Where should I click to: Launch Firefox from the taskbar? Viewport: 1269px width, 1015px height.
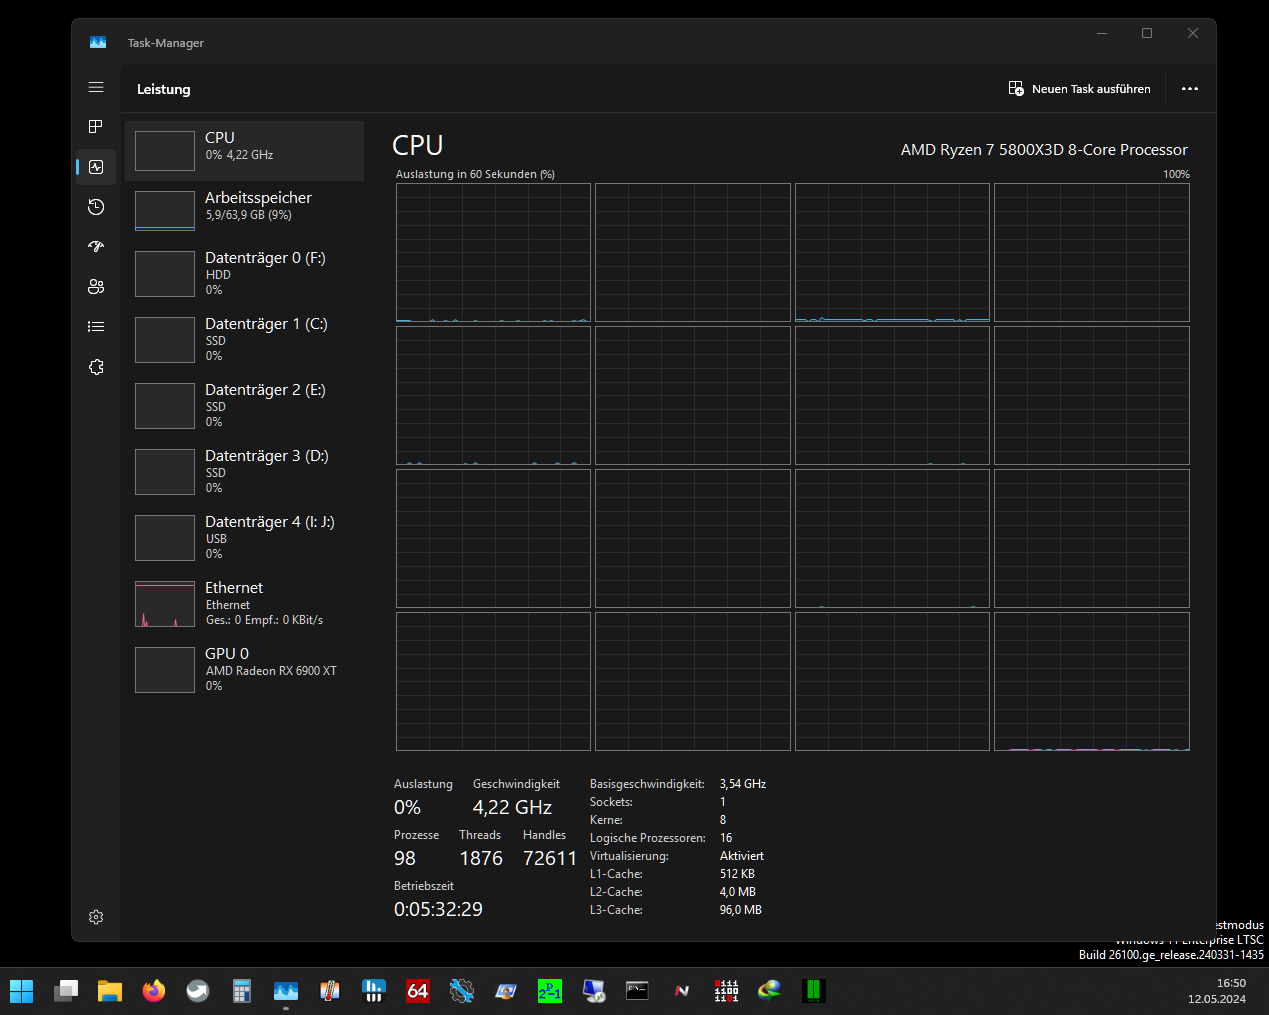(x=154, y=991)
